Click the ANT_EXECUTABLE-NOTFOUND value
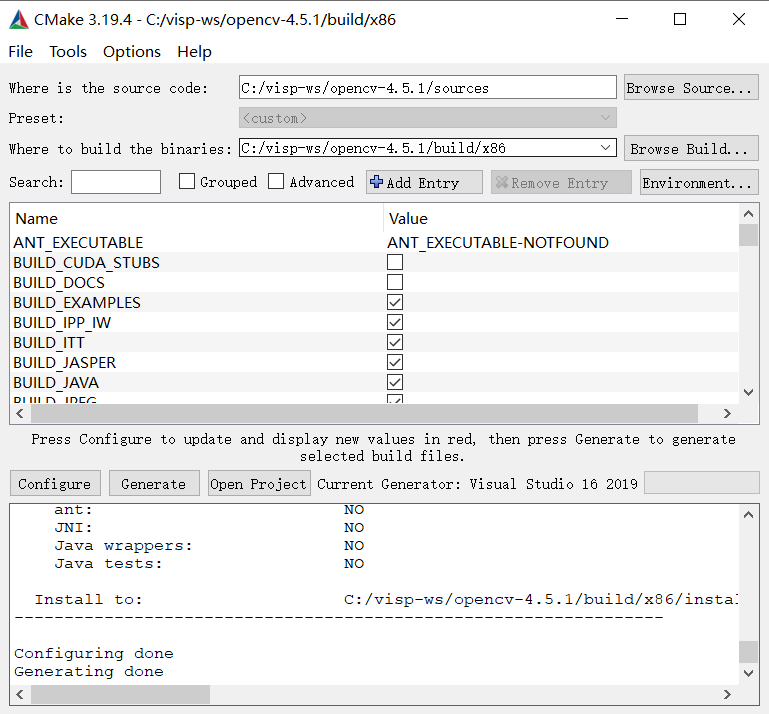769x714 pixels. pyautogui.click(x=498, y=242)
